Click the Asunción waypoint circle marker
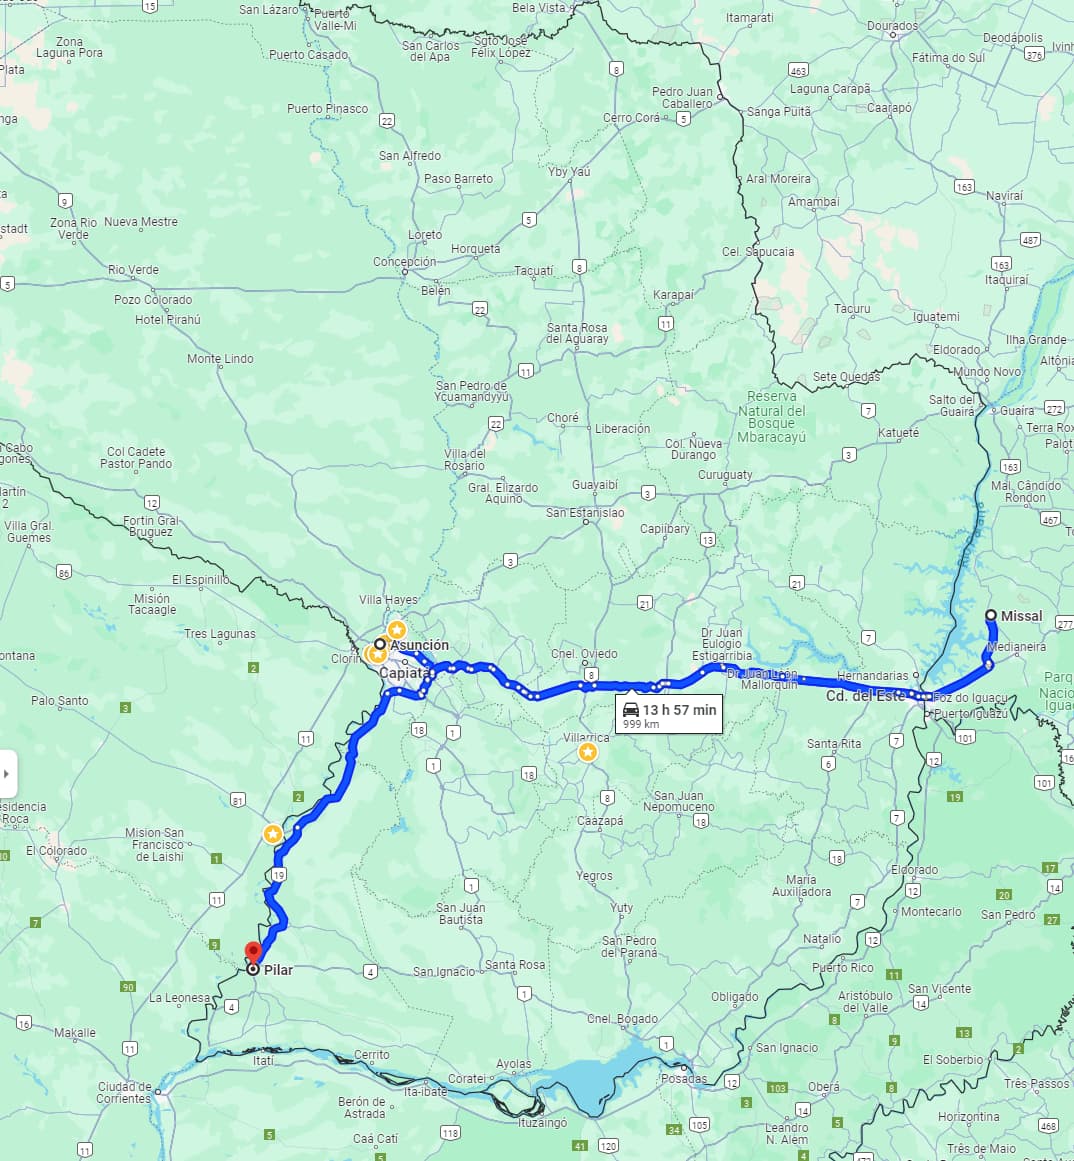Viewport: 1074px width, 1161px height. [x=380, y=644]
